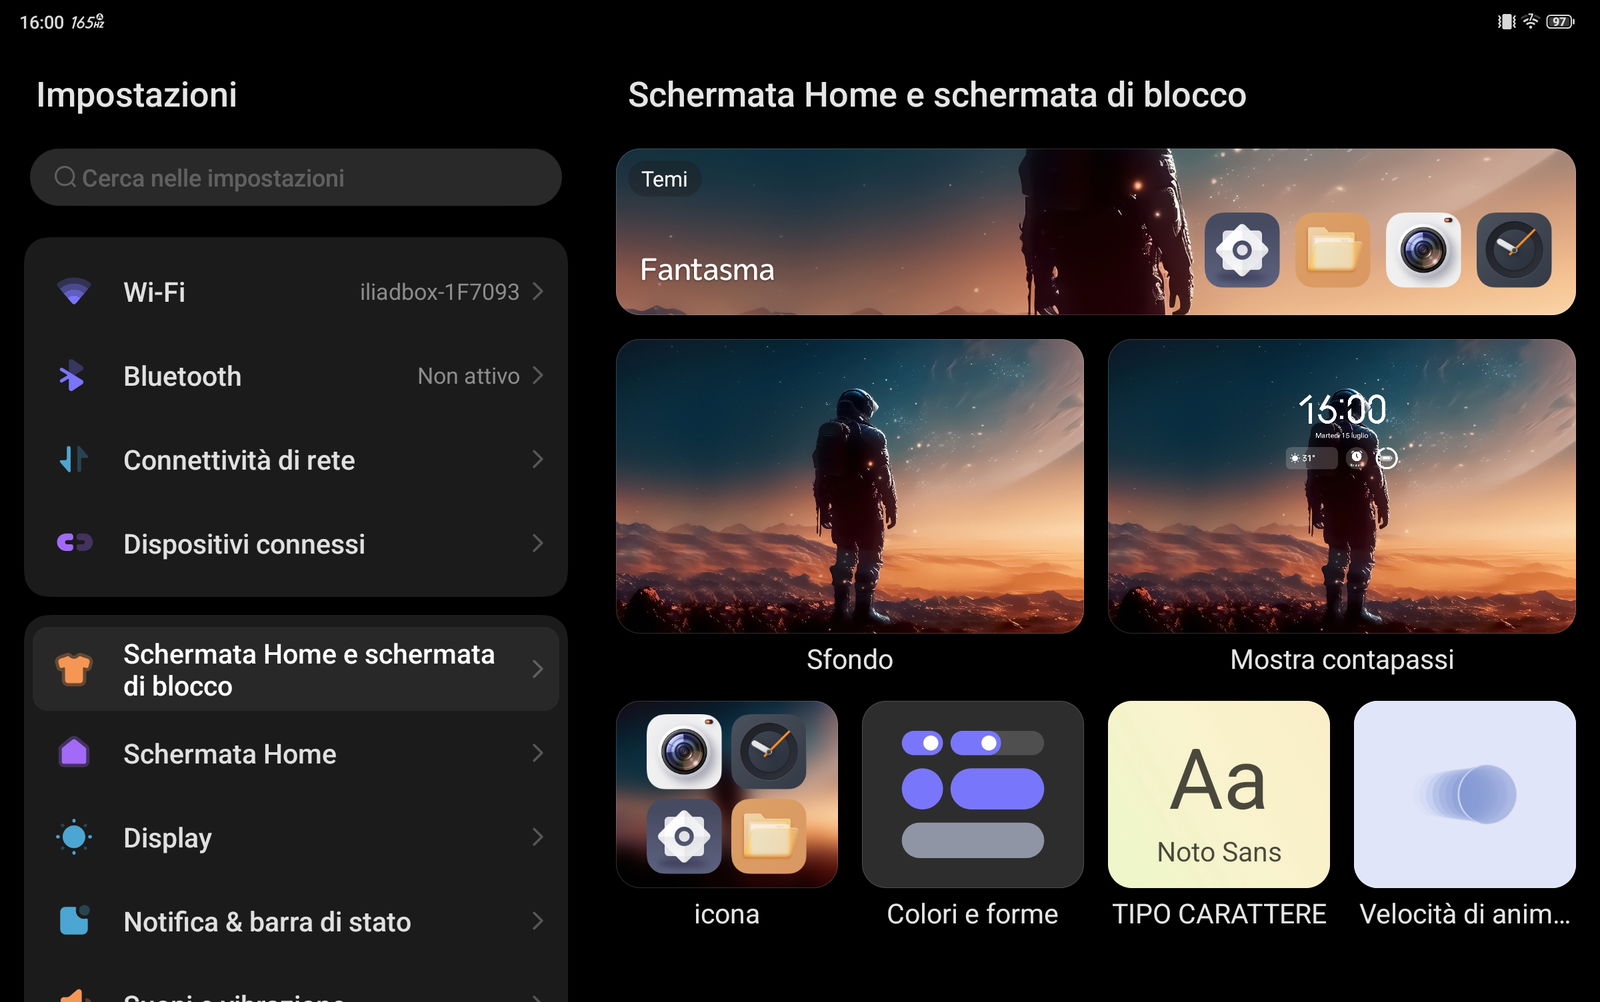Expand the Display row chevron

538,837
